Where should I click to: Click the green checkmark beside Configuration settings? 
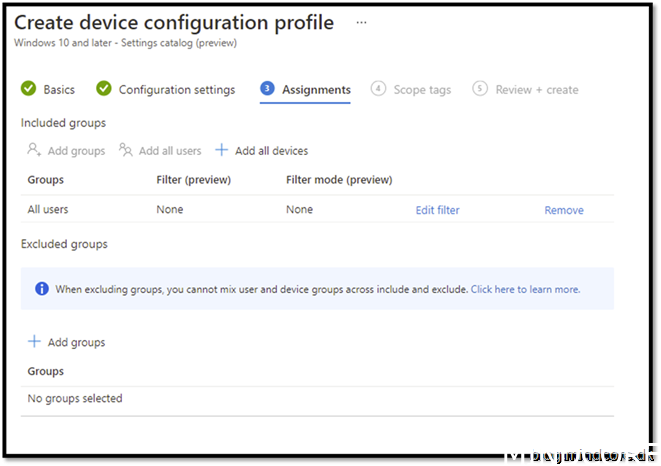[104, 89]
